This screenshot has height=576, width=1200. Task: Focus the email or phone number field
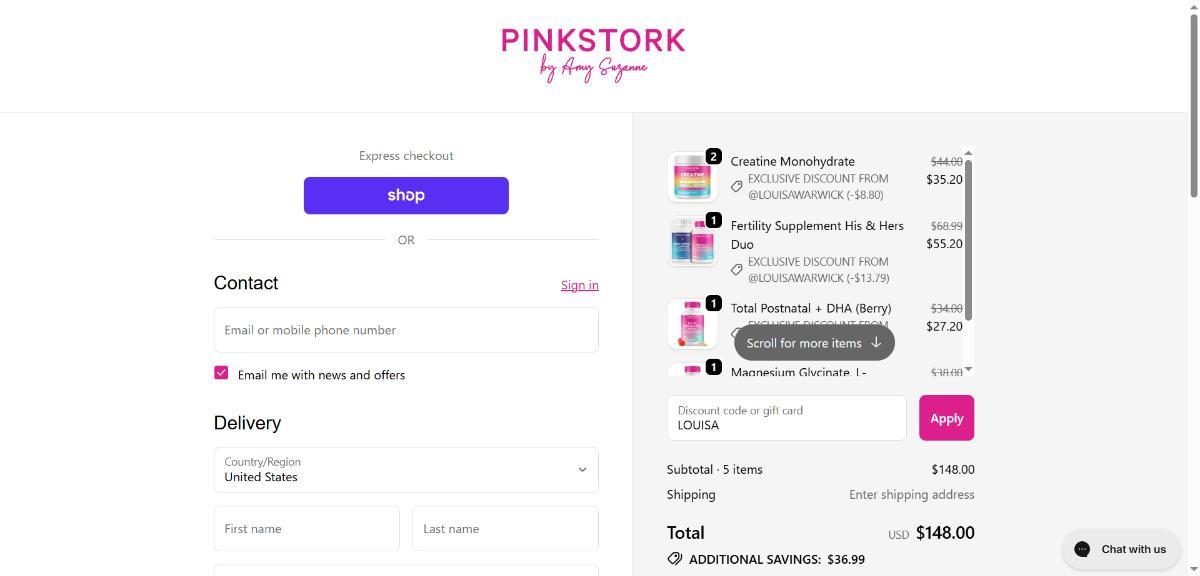(x=406, y=330)
